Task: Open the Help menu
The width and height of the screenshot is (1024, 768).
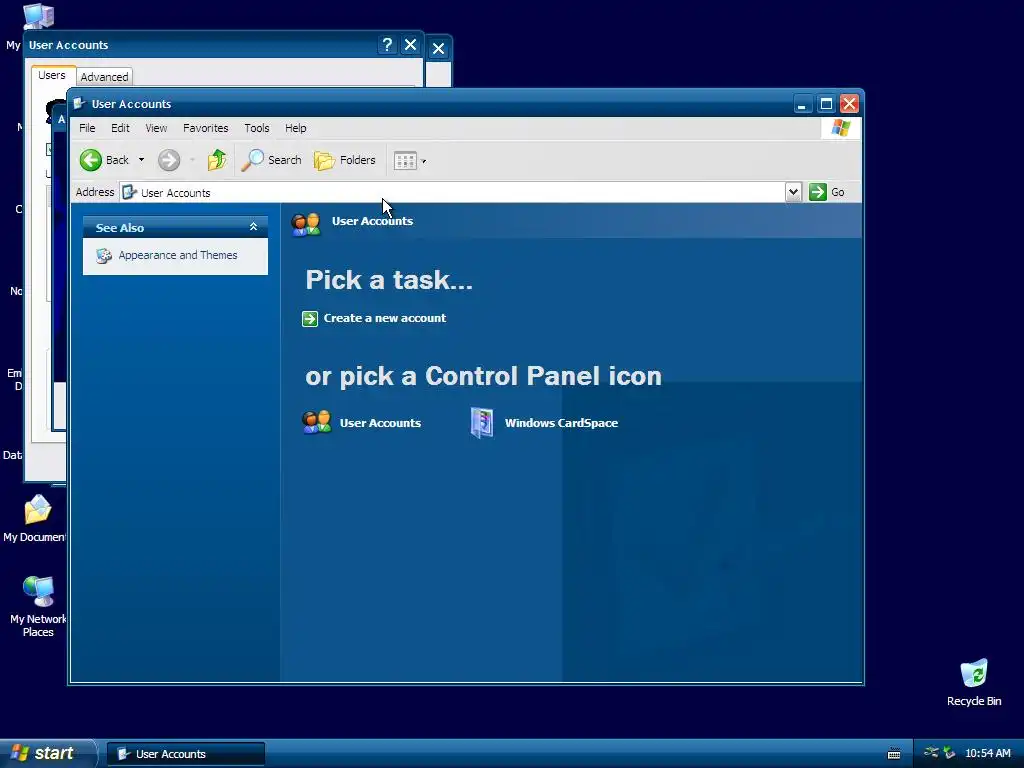Action: [296, 128]
